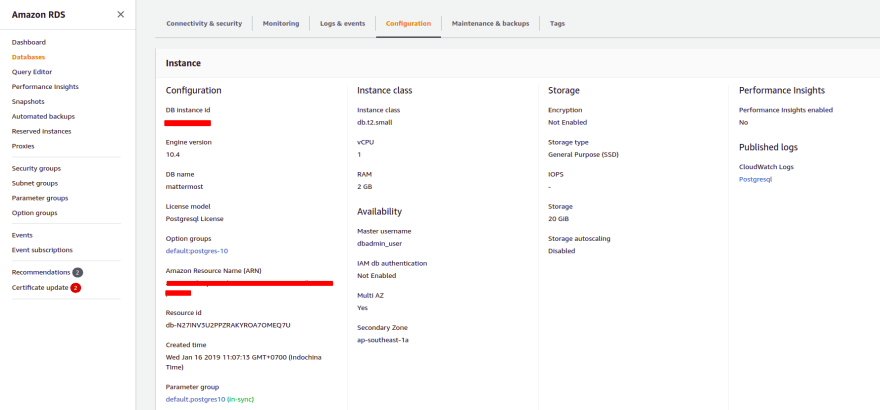This screenshot has height=410, width=880.
Task: Select the Performance Insights enabled value No
Action: pyautogui.click(x=744, y=122)
